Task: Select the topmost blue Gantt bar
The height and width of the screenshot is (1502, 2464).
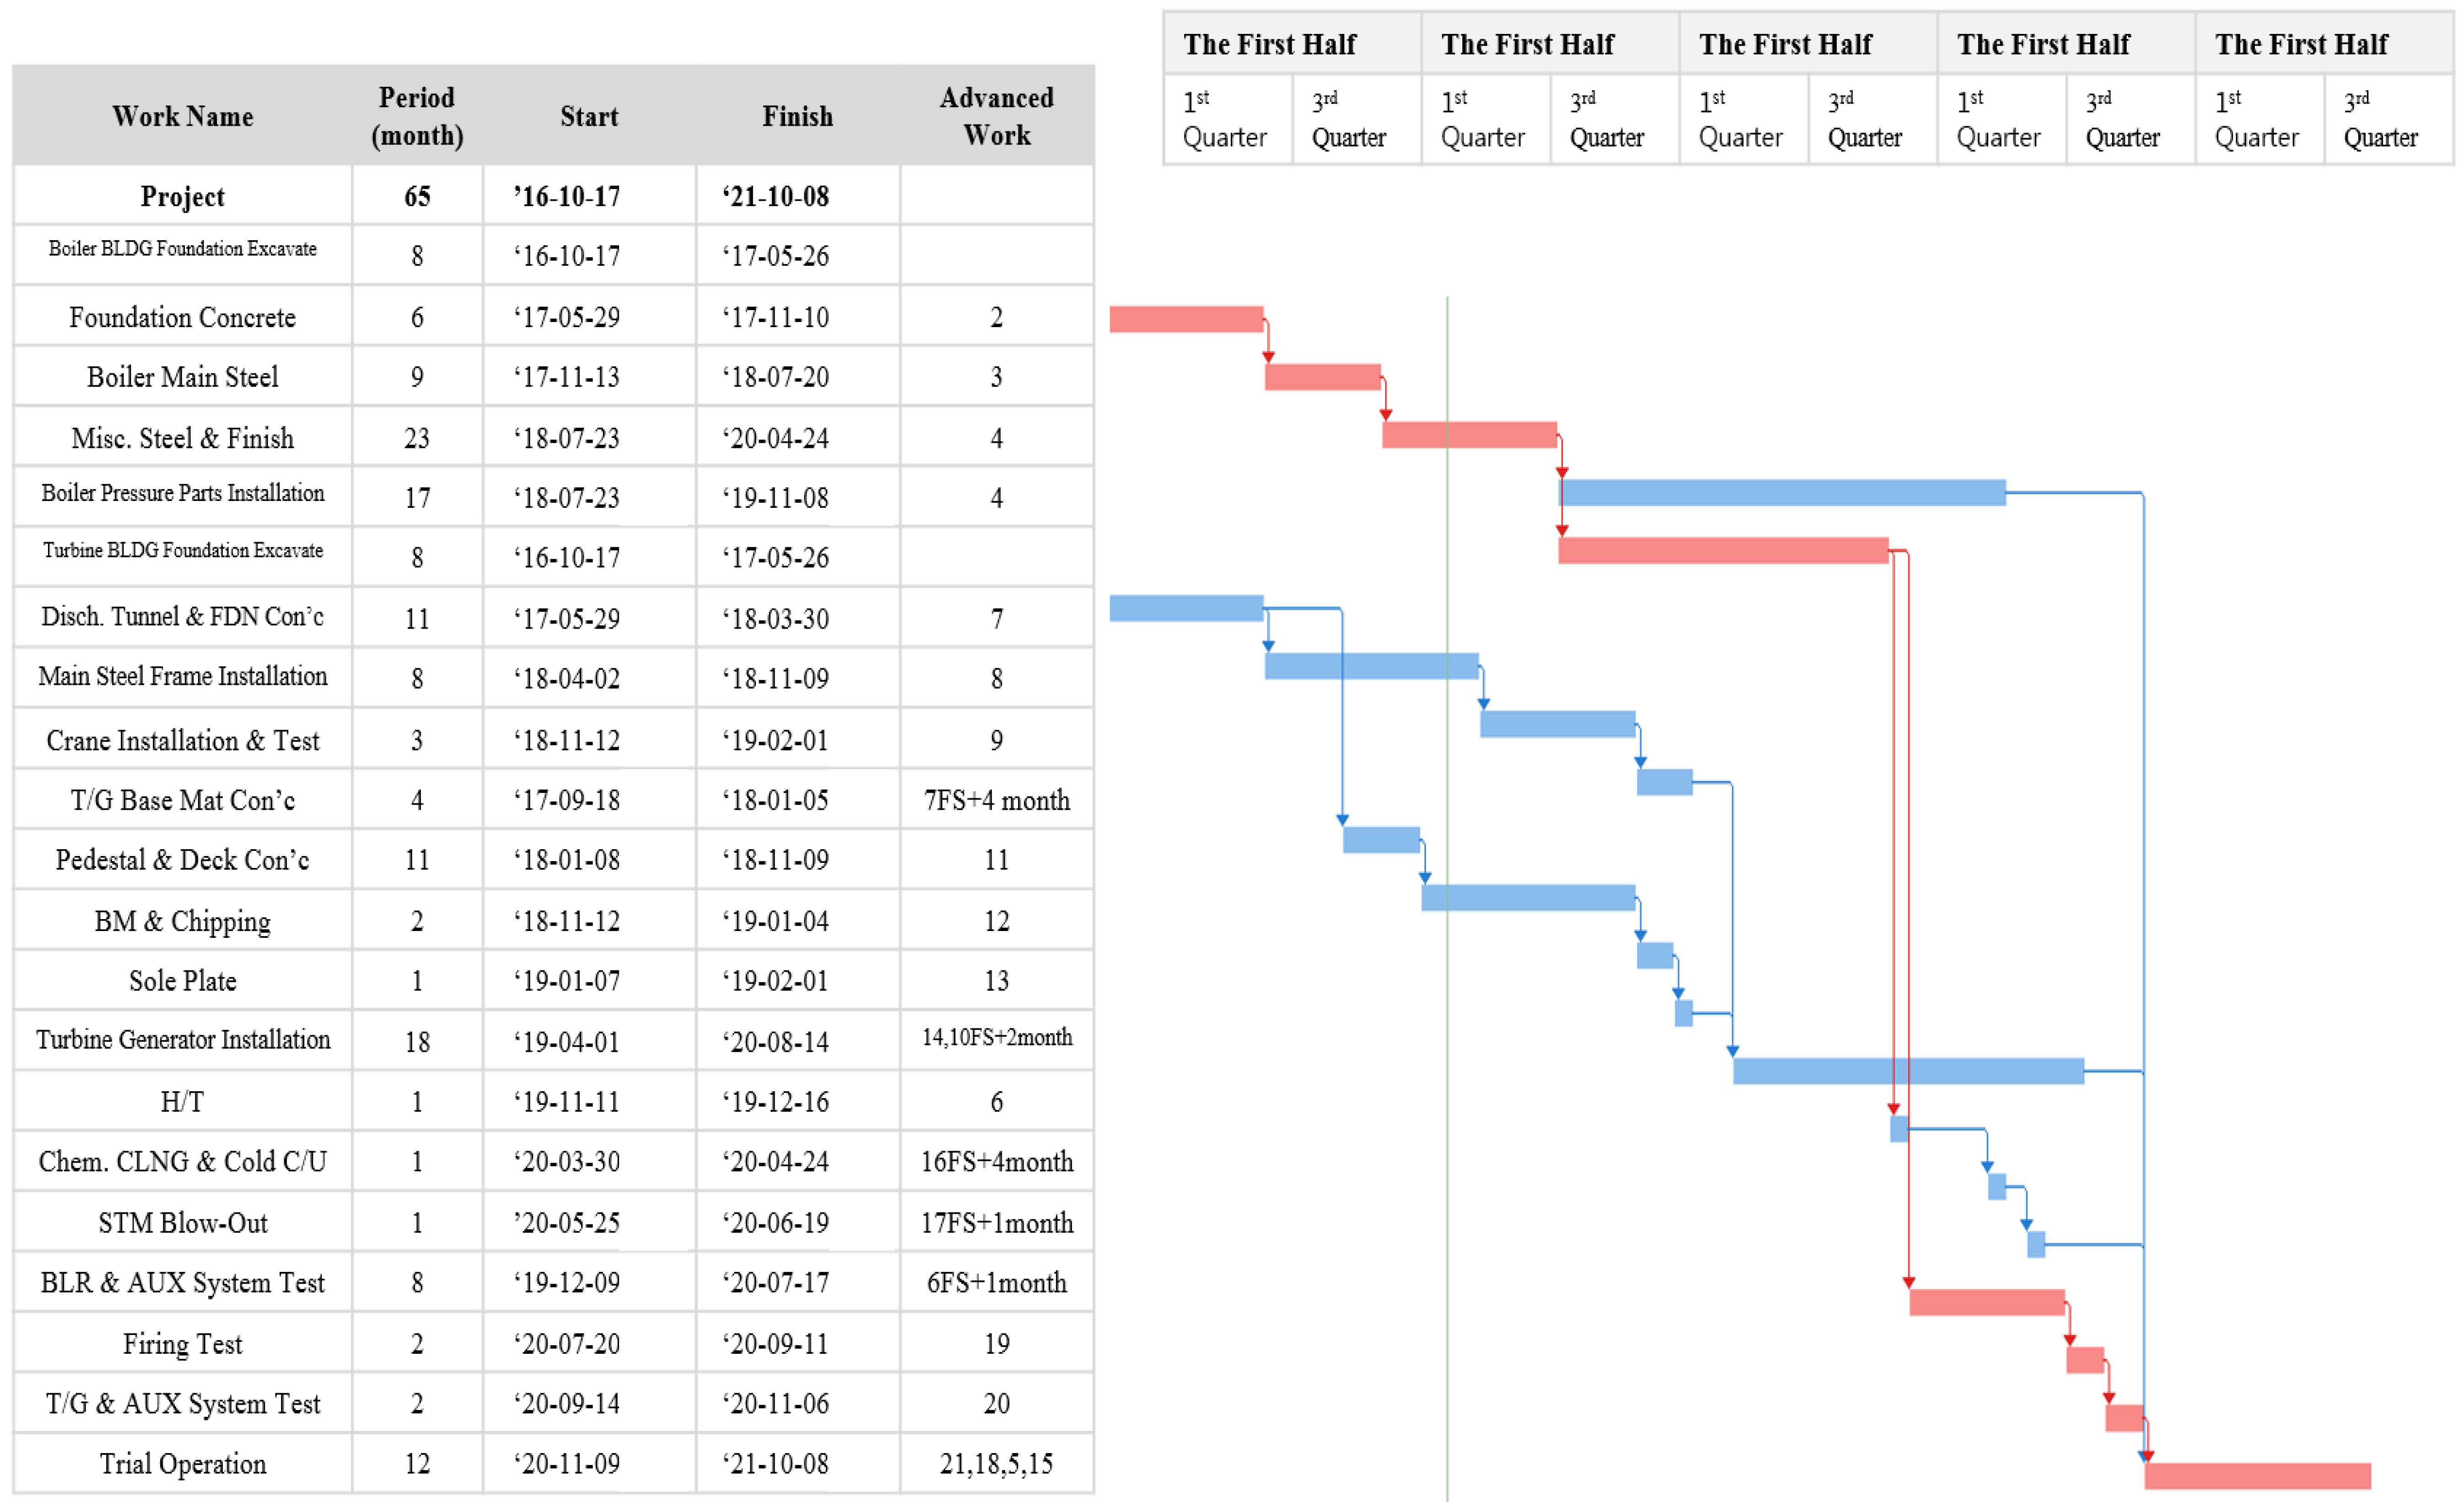Action: 1782,492
